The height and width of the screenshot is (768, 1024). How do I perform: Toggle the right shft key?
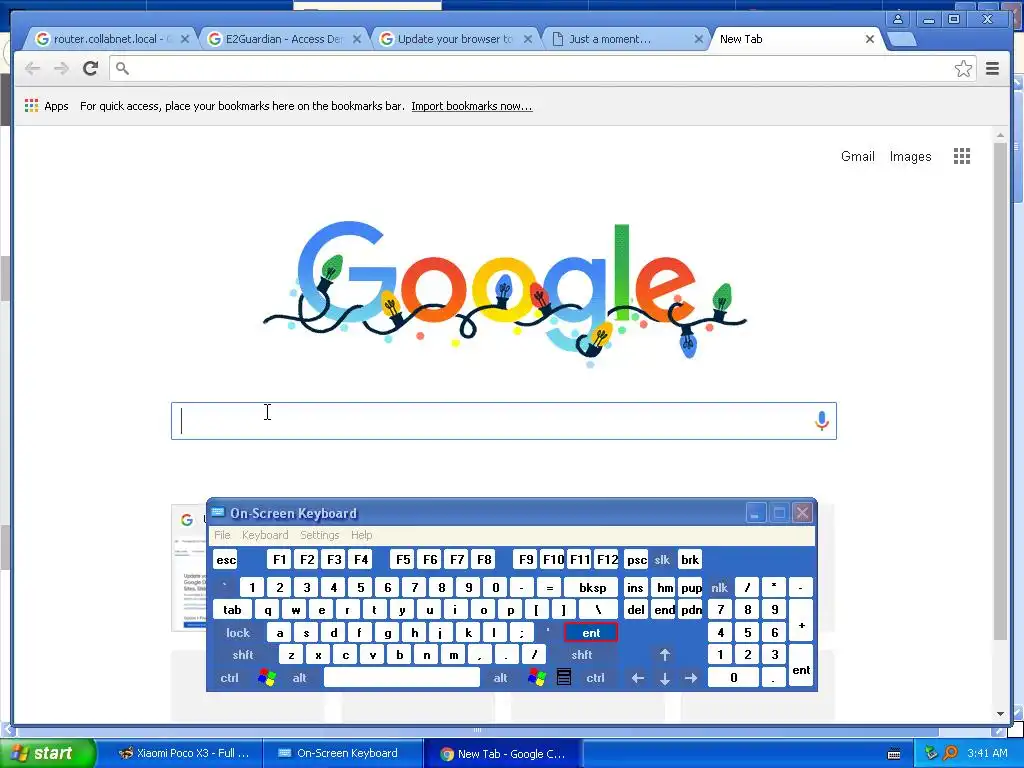[x=581, y=654]
